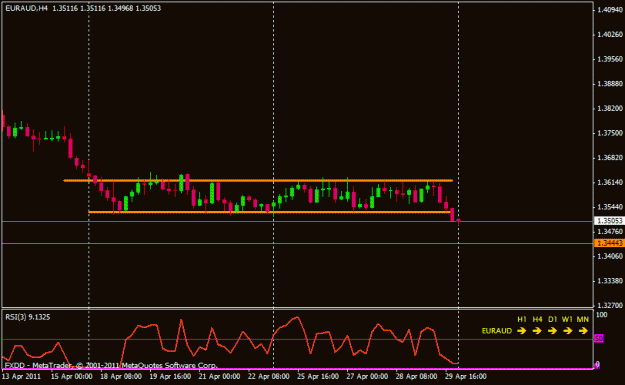Click the H4 trend arrow icon

pyautogui.click(x=537, y=331)
